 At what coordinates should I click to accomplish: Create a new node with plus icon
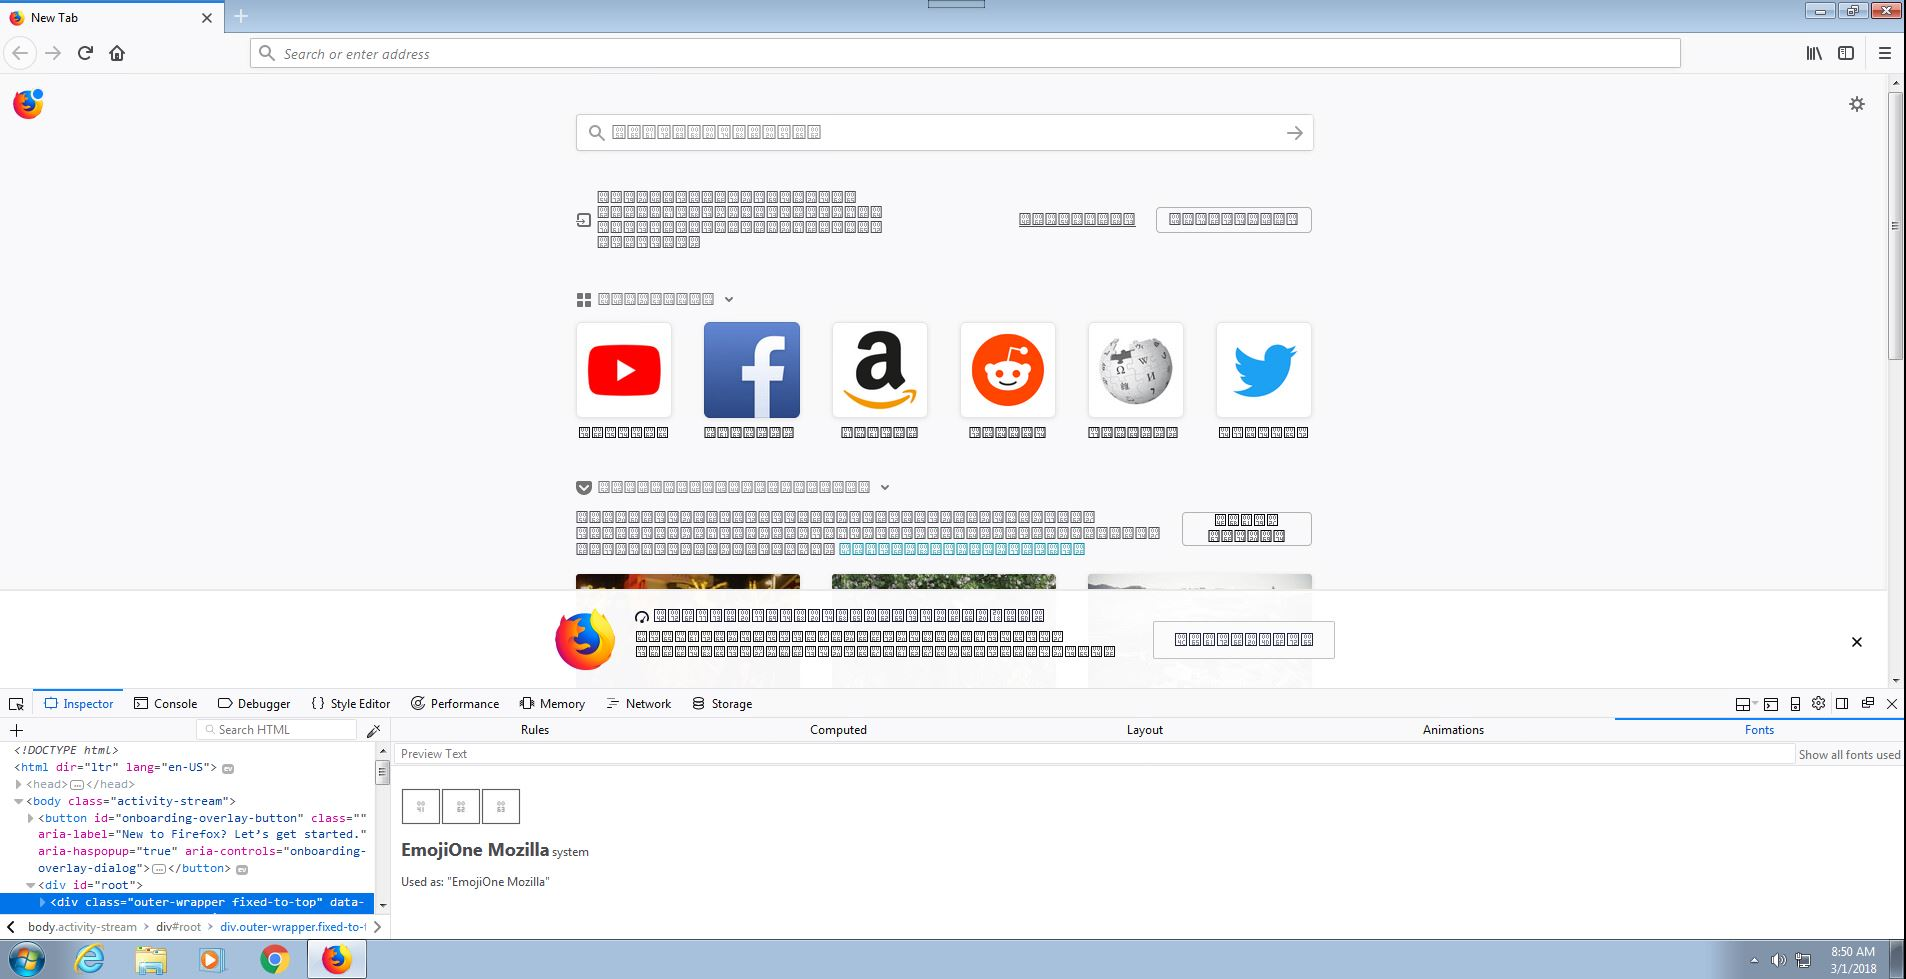pyautogui.click(x=16, y=730)
